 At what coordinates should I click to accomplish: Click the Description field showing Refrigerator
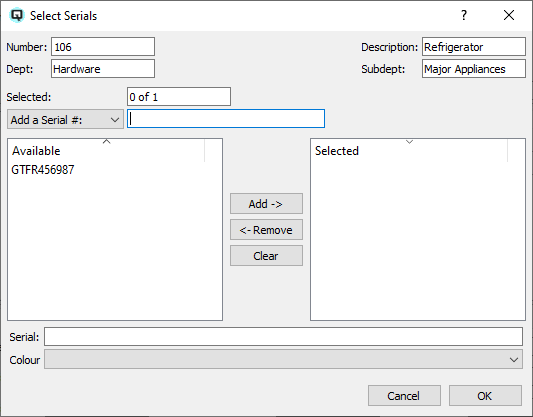[x=474, y=47]
